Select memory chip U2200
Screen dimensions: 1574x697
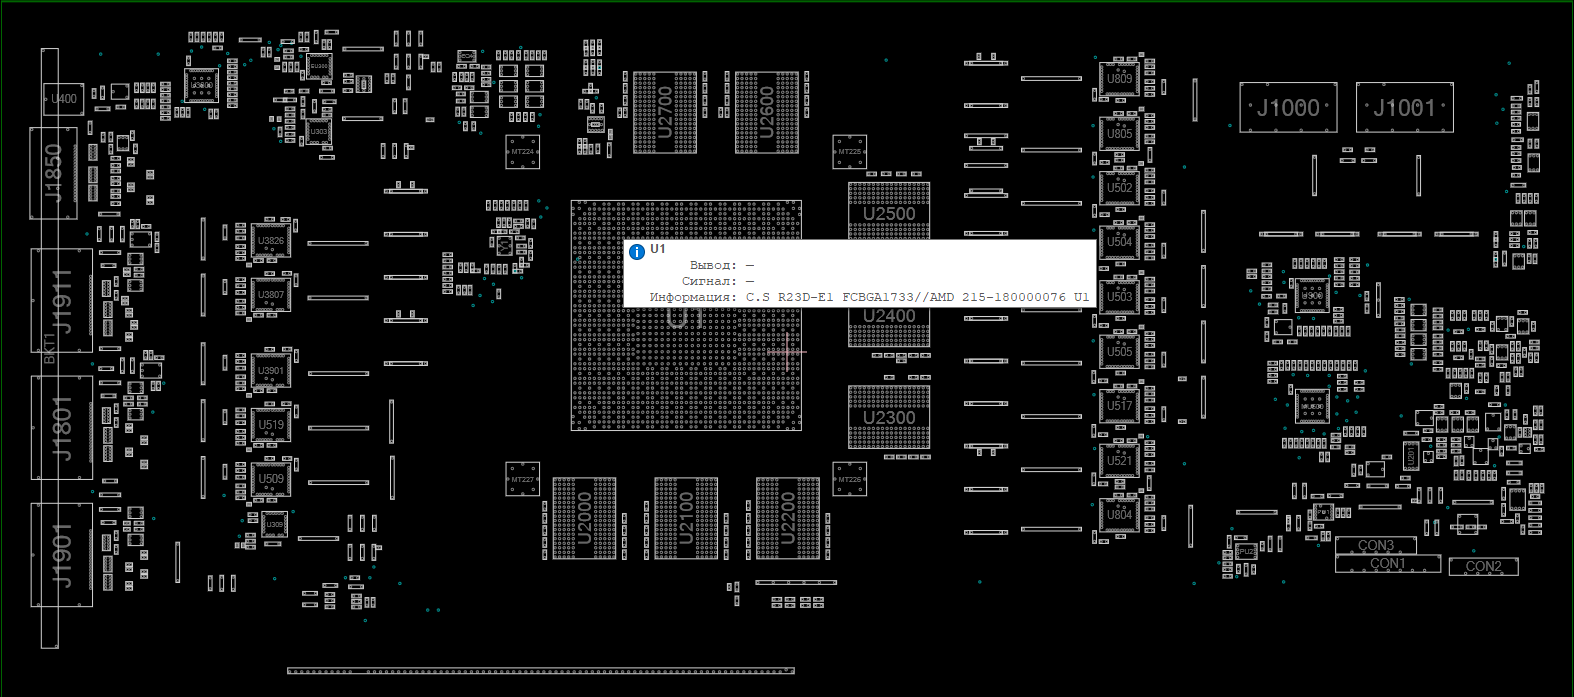(788, 518)
